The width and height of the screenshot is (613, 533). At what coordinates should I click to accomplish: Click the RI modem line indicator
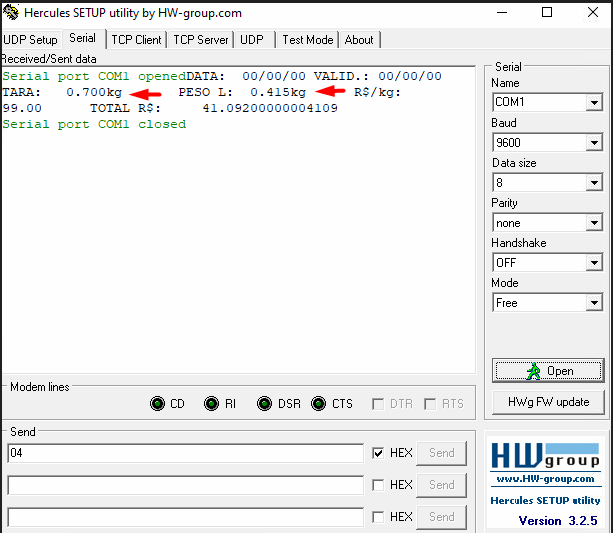click(212, 404)
